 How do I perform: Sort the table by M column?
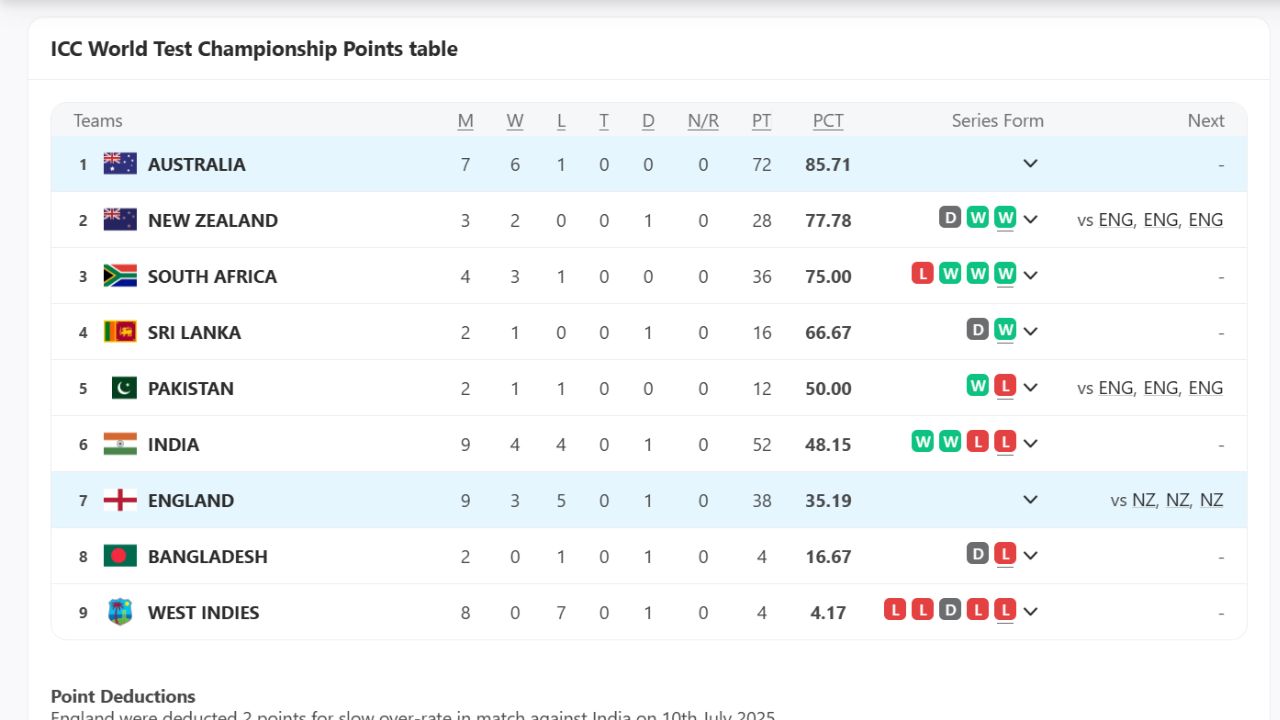click(x=465, y=120)
